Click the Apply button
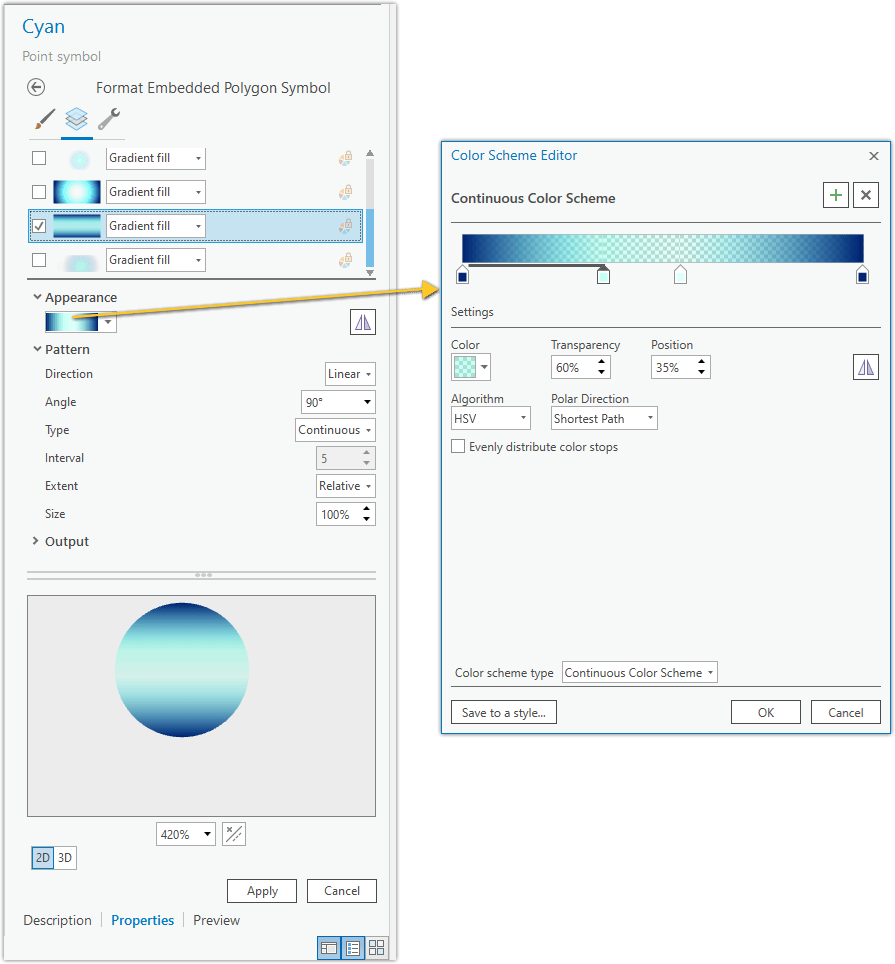 pos(262,891)
